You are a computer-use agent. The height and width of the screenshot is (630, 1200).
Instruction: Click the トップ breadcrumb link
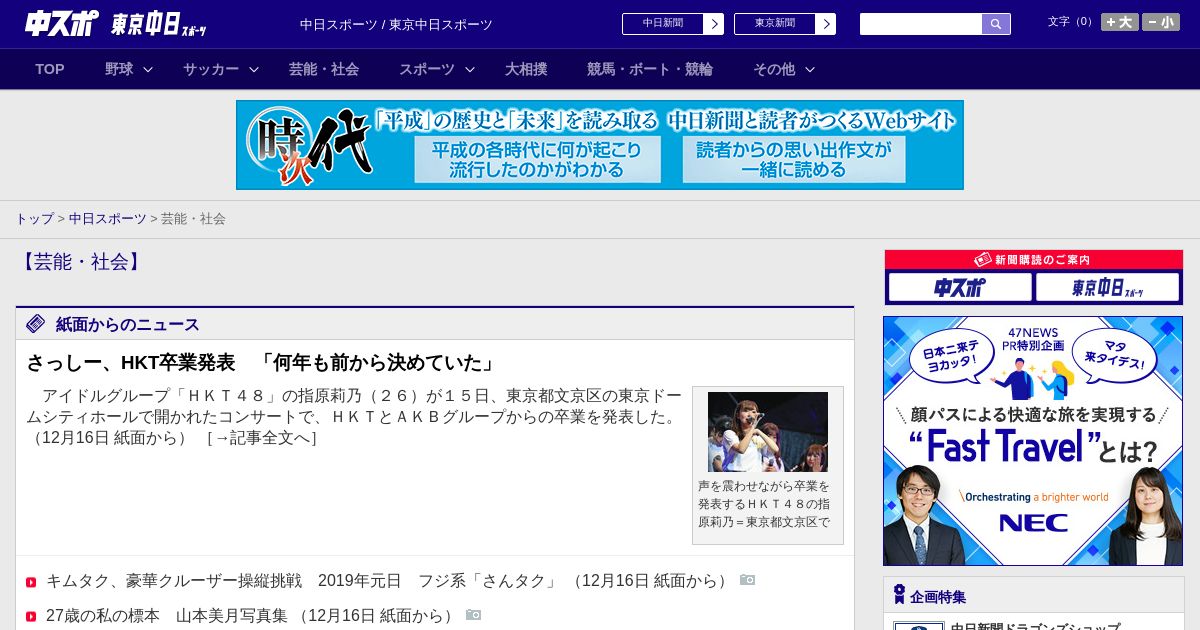[35, 219]
